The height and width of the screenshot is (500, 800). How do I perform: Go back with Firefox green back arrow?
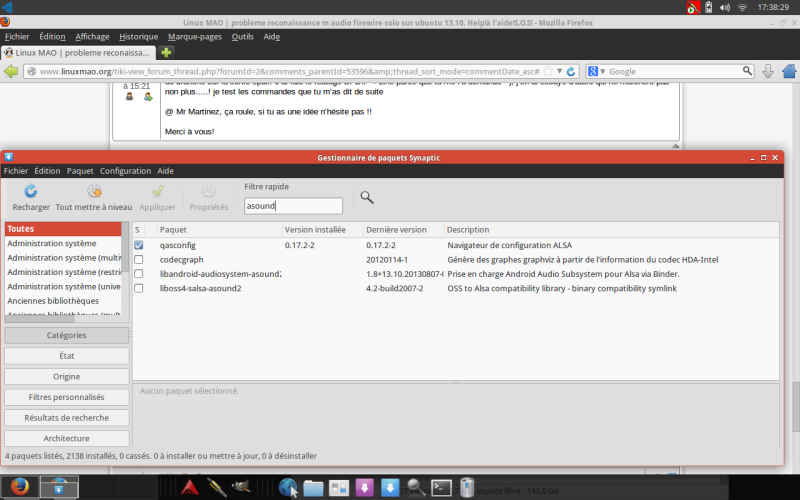(11, 71)
